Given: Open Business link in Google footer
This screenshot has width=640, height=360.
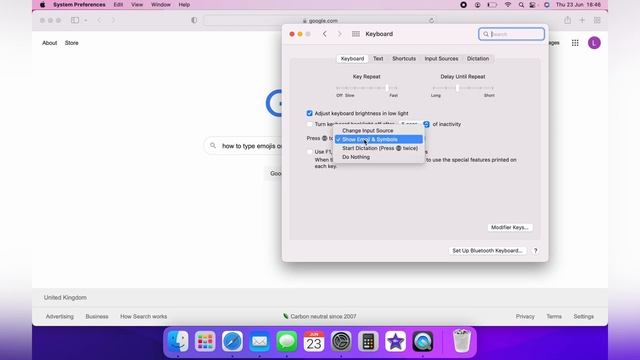Looking at the screenshot, I should (97, 316).
